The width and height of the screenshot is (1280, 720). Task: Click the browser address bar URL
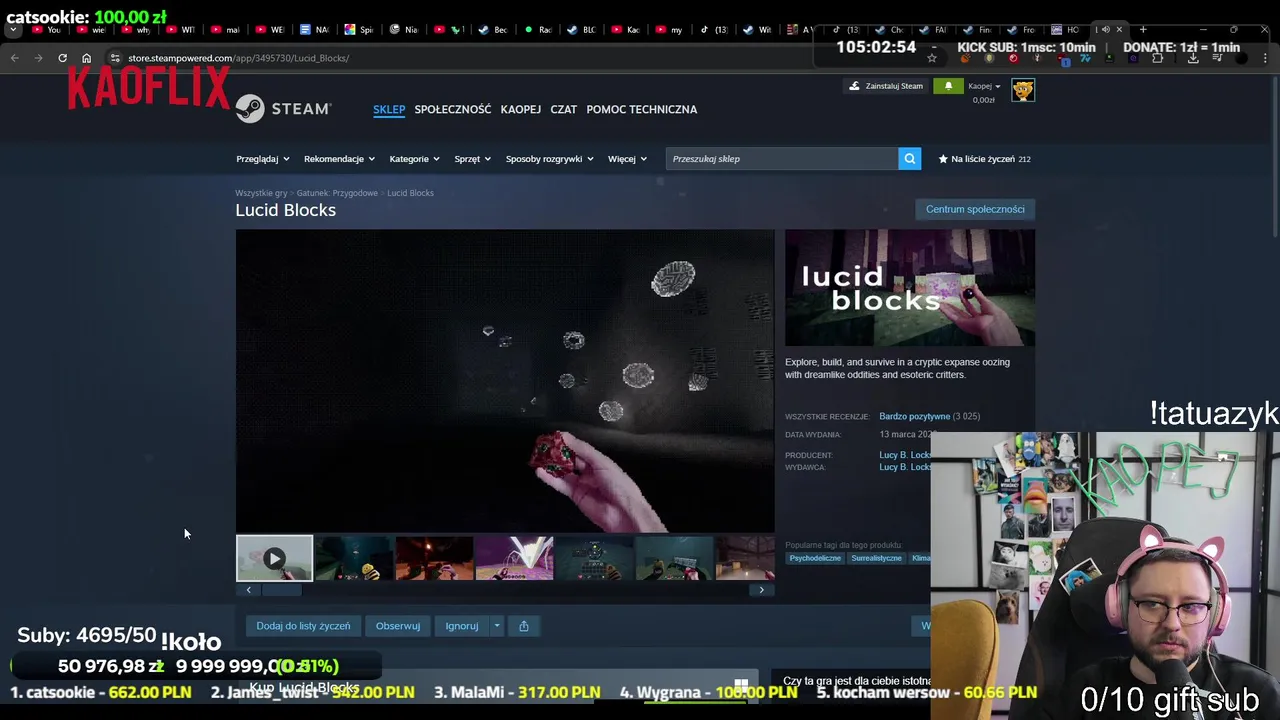pyautogui.click(x=238, y=58)
